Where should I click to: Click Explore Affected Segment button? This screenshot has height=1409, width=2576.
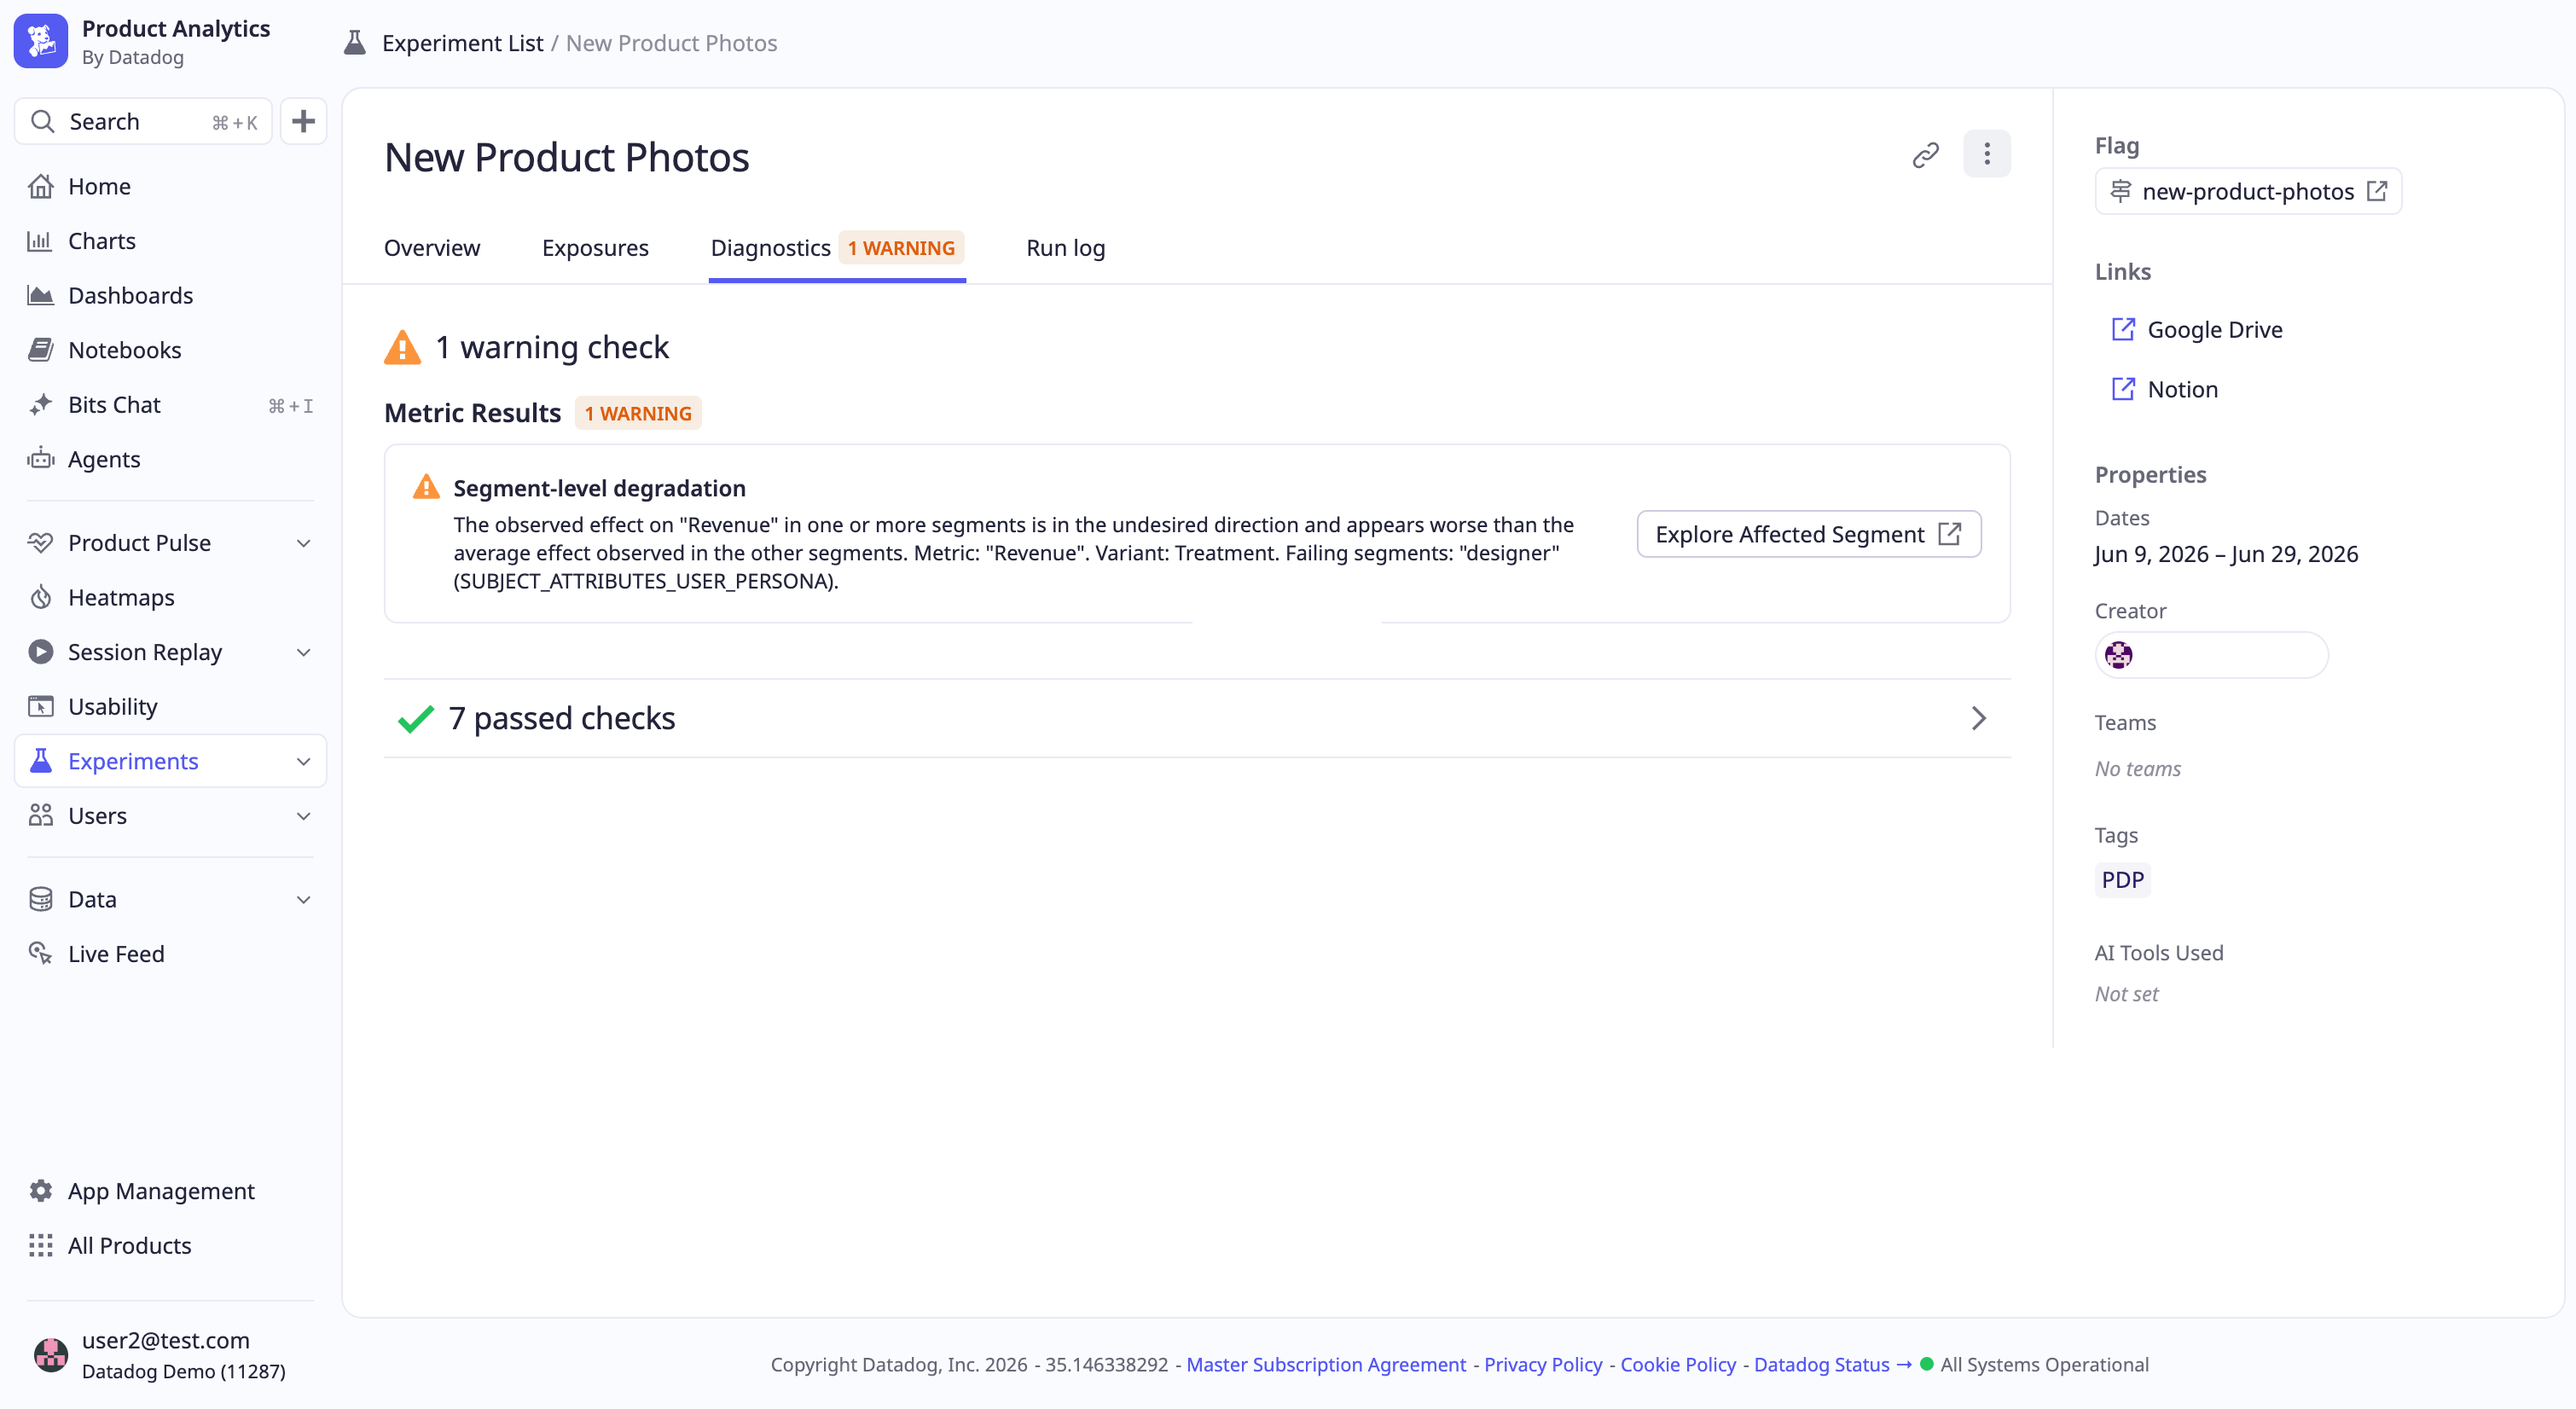pyautogui.click(x=1808, y=534)
